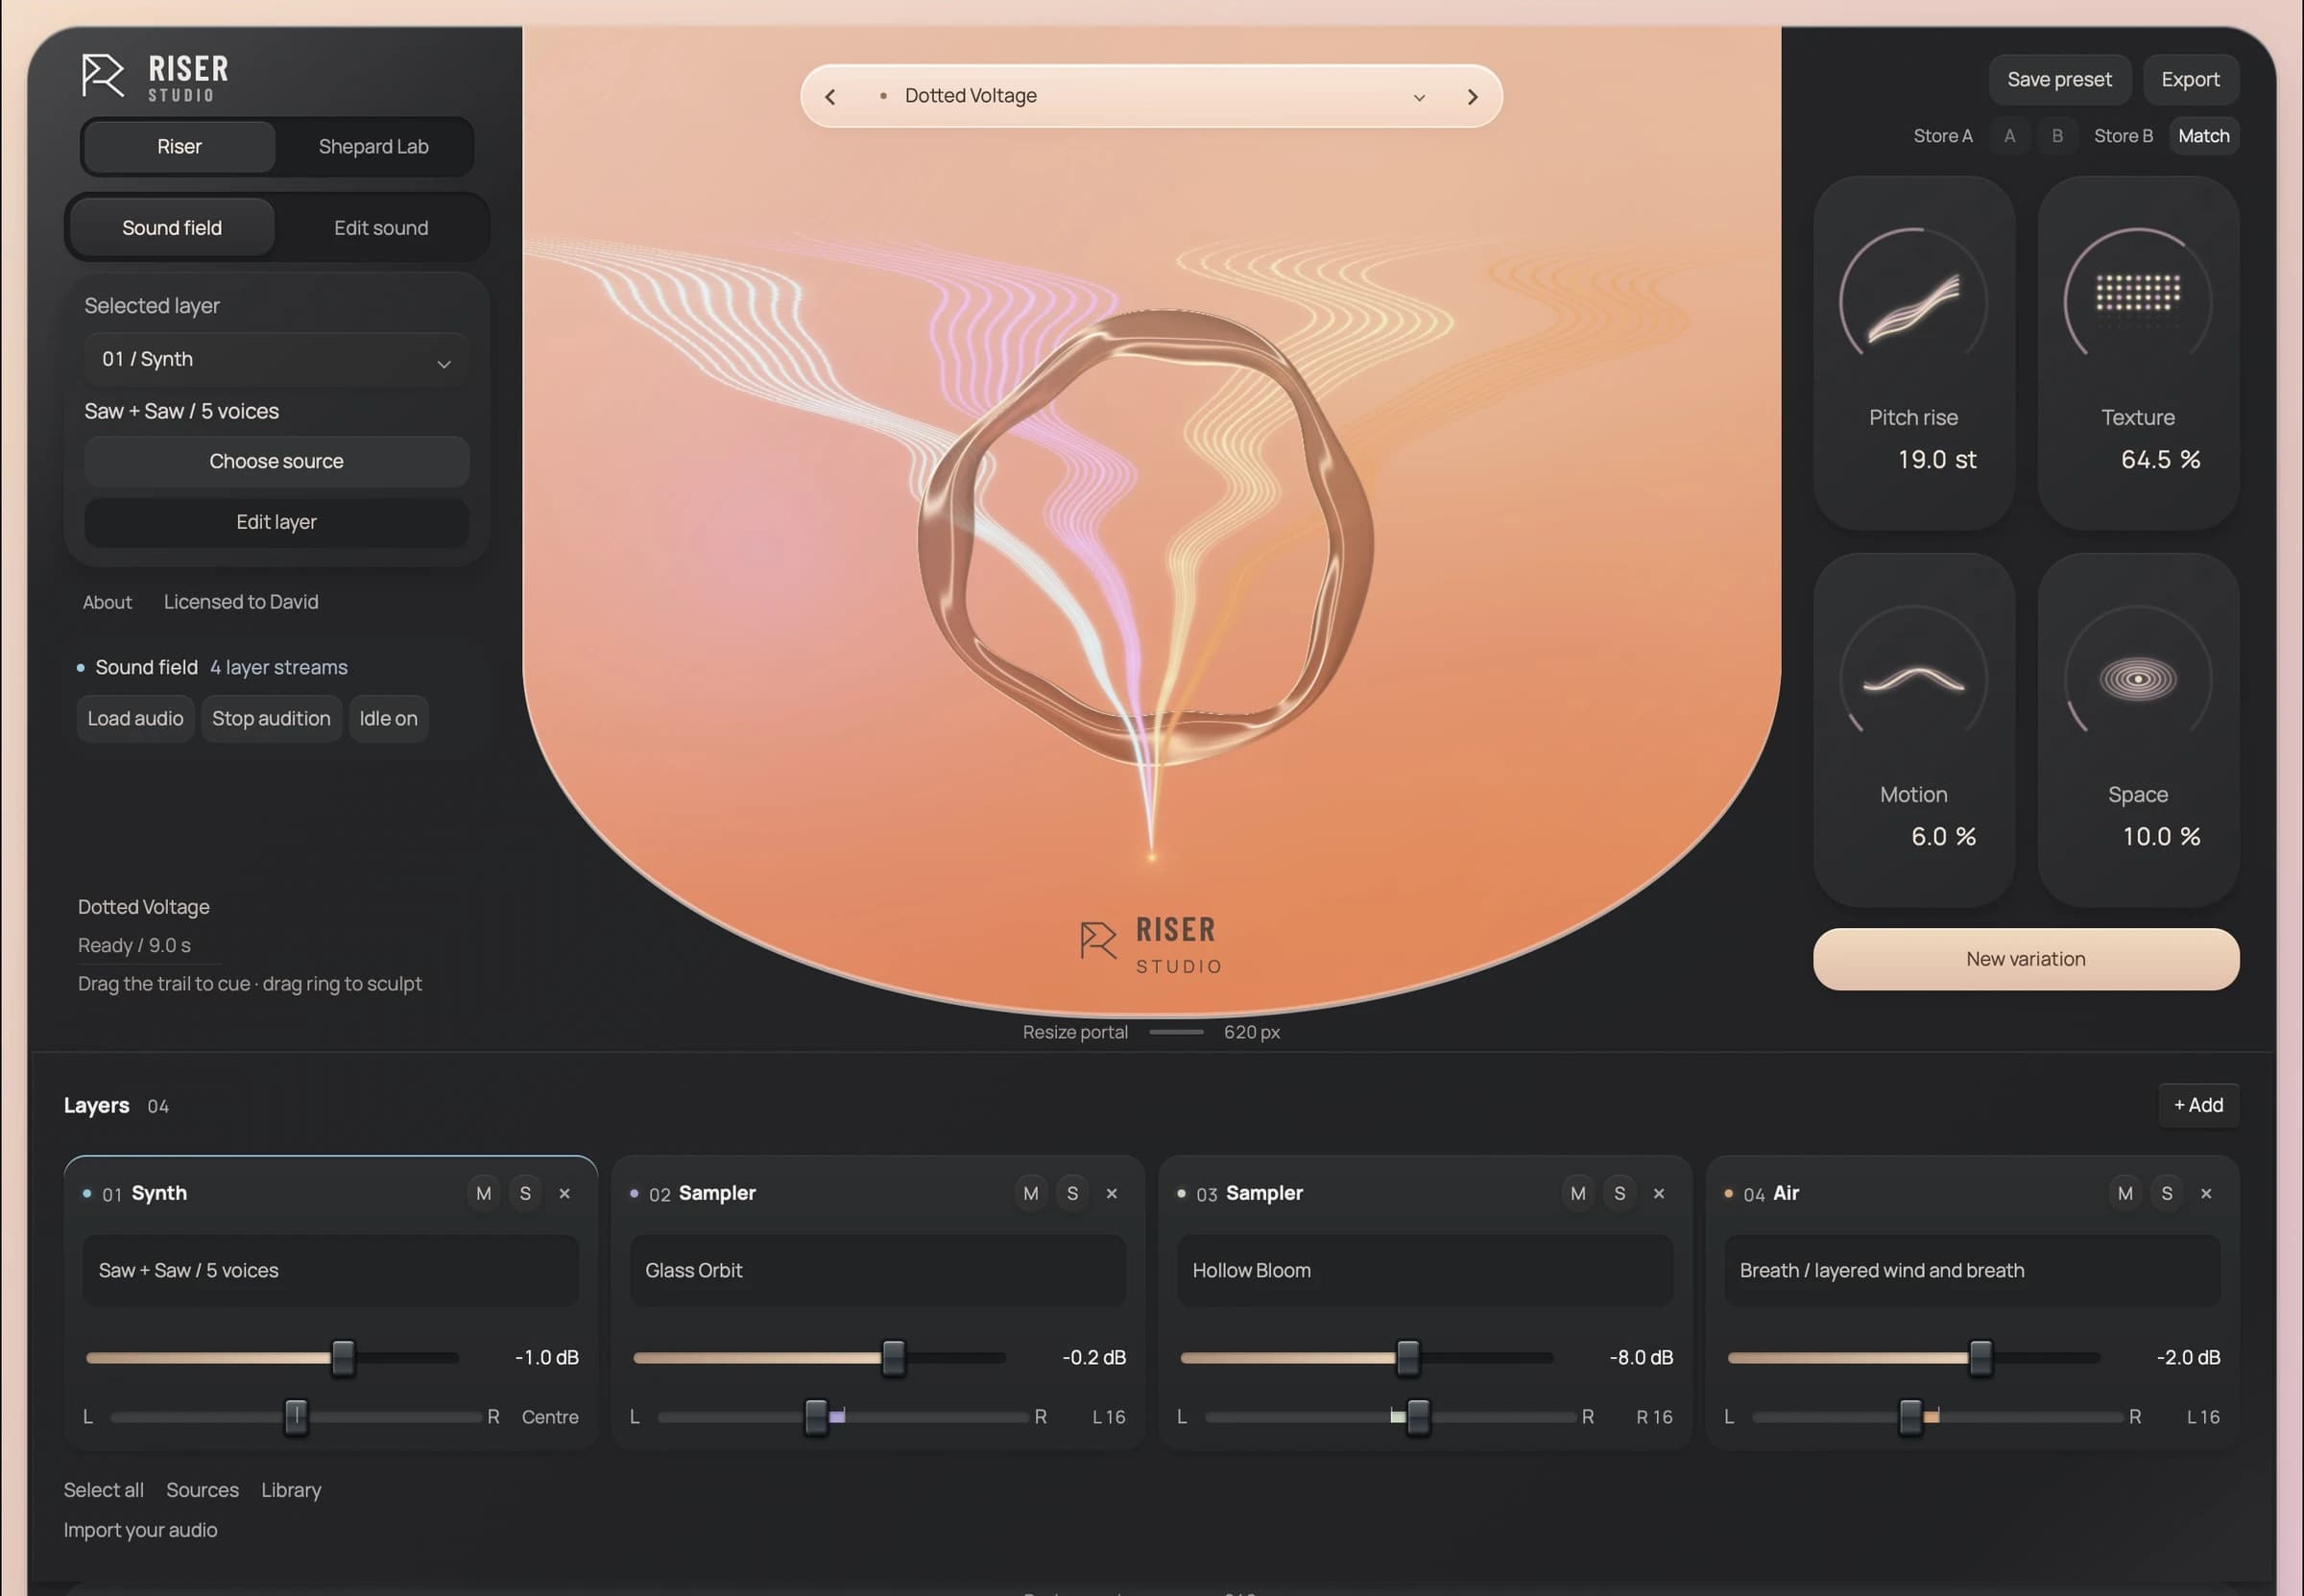This screenshot has height=1596, width=2304.
Task: Go to previous preset arrow
Action: coord(830,97)
